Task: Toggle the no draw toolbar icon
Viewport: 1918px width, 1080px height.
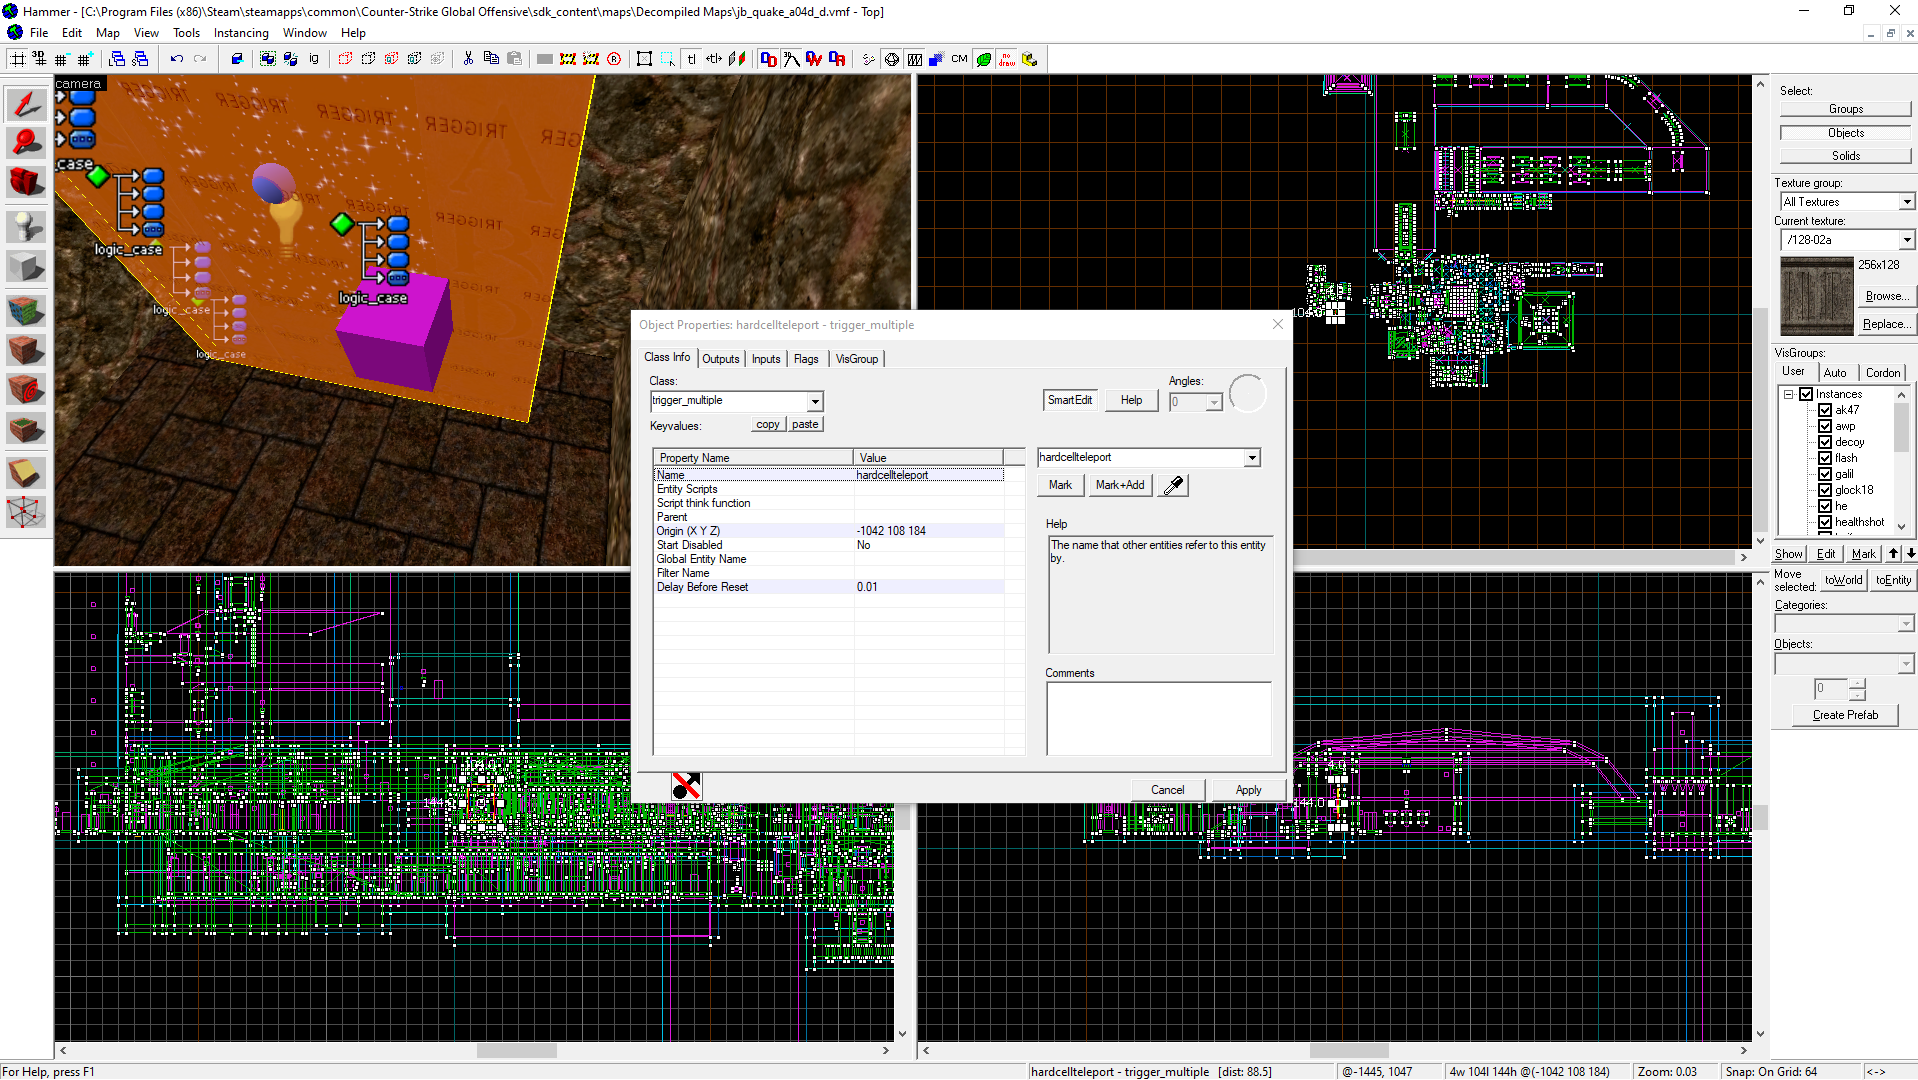Action: point(1007,59)
